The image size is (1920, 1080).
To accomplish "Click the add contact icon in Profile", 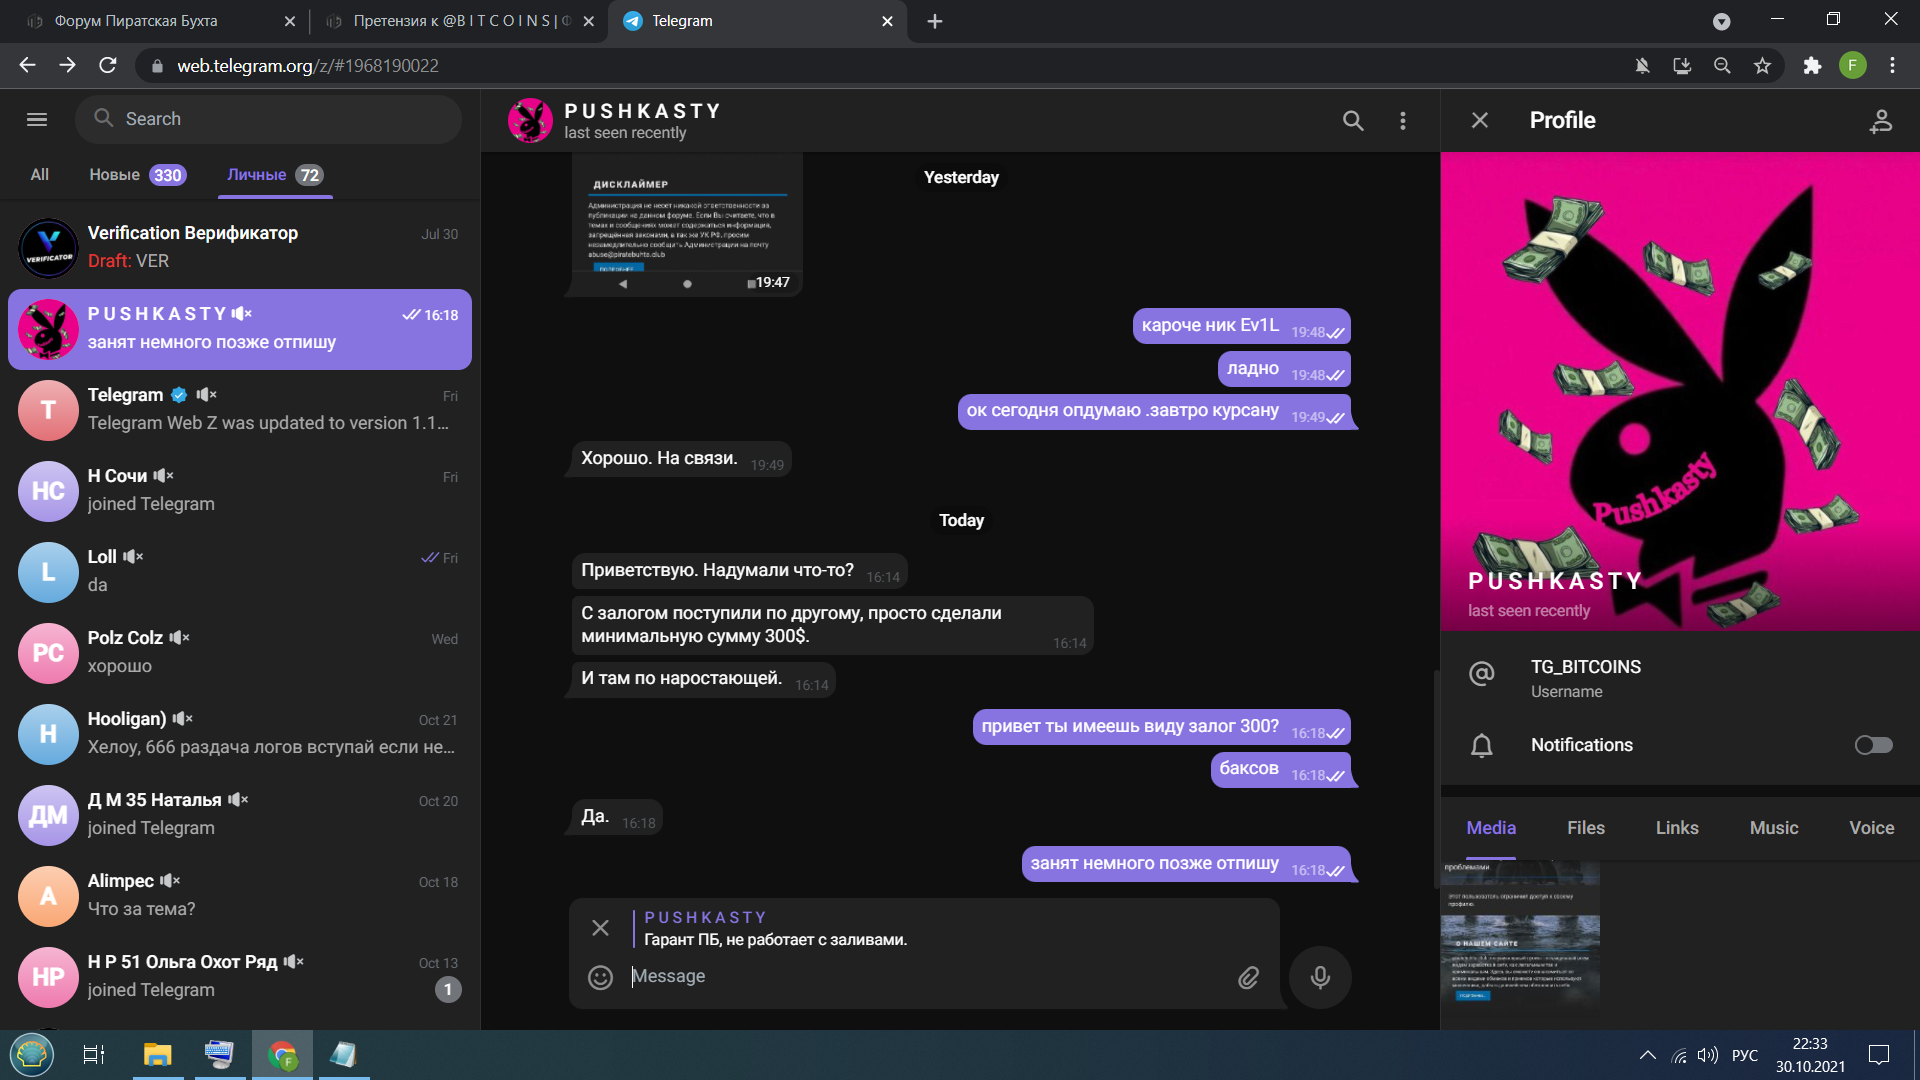I will tap(1881, 120).
